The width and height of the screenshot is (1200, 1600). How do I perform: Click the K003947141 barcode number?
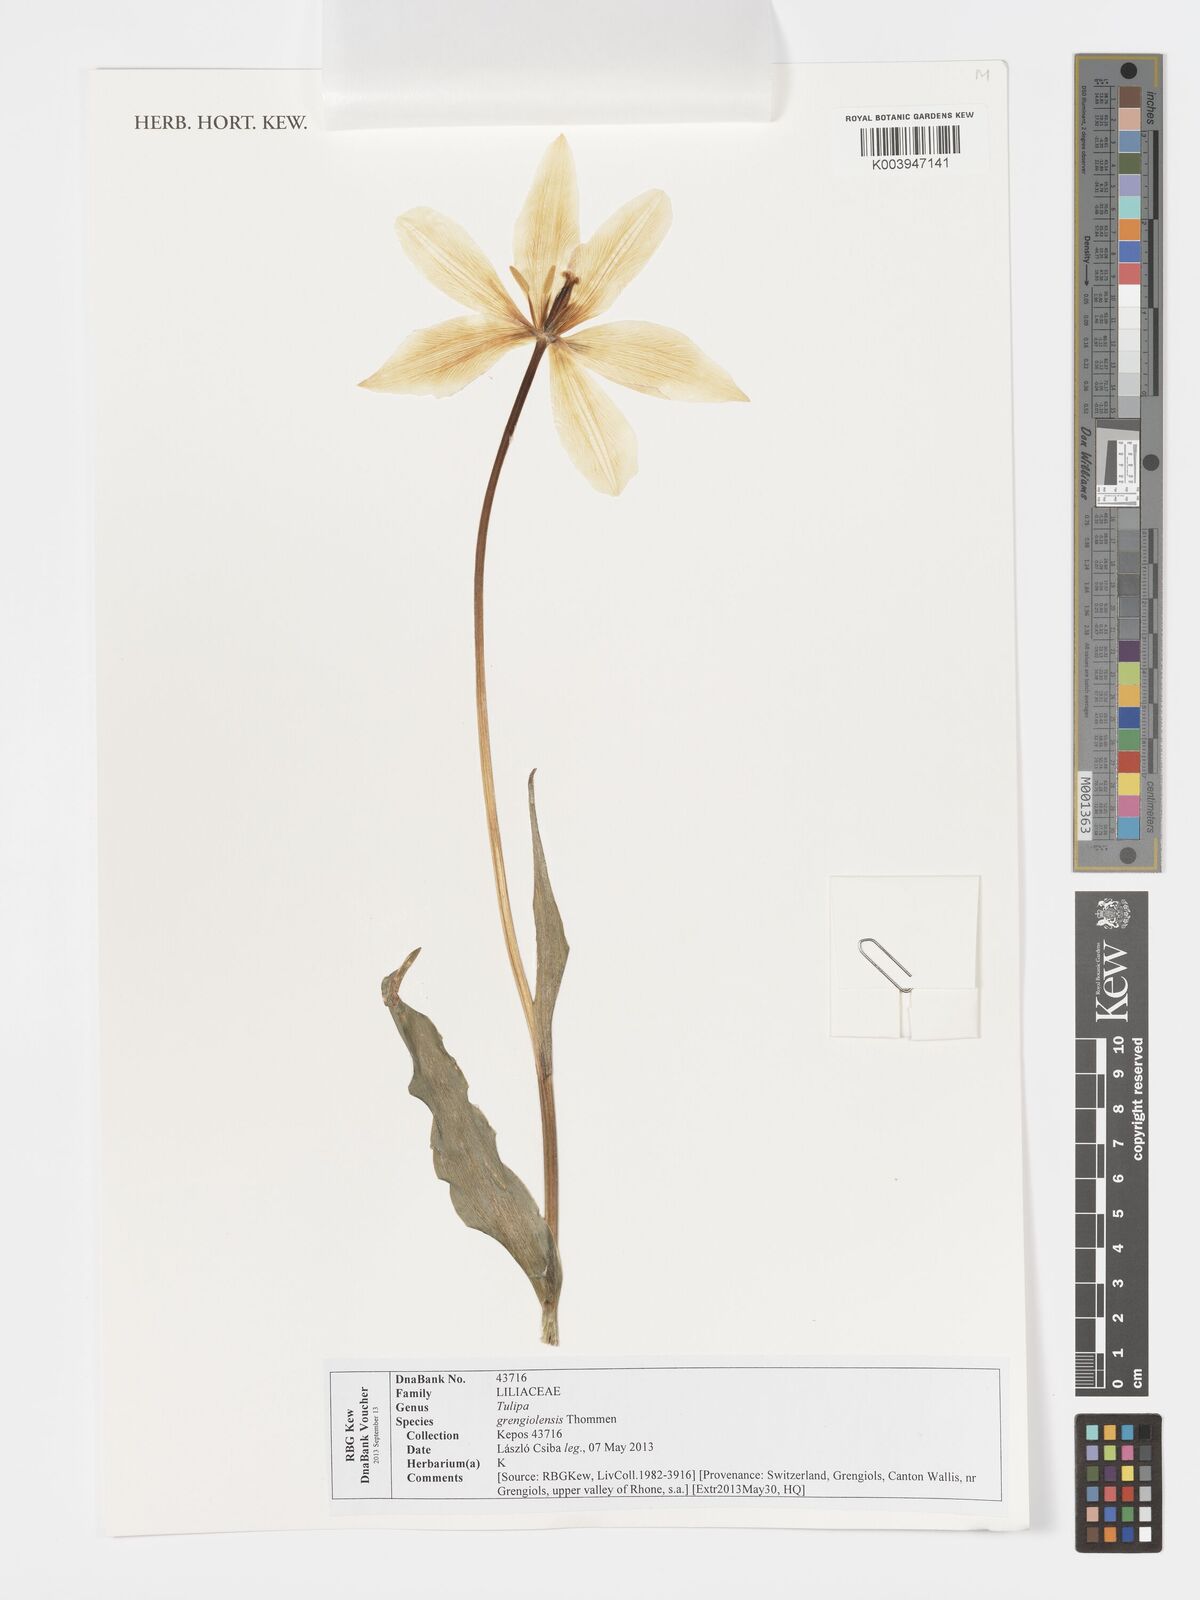click(x=909, y=163)
